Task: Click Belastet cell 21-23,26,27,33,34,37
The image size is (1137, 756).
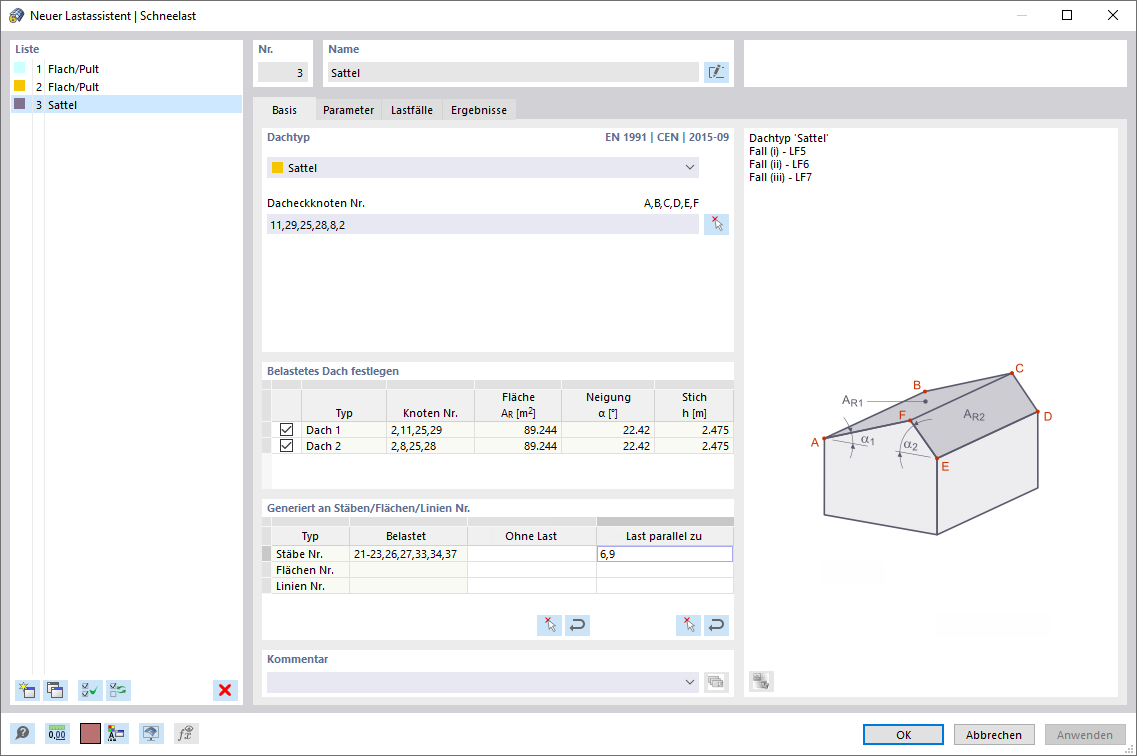Action: (x=408, y=554)
